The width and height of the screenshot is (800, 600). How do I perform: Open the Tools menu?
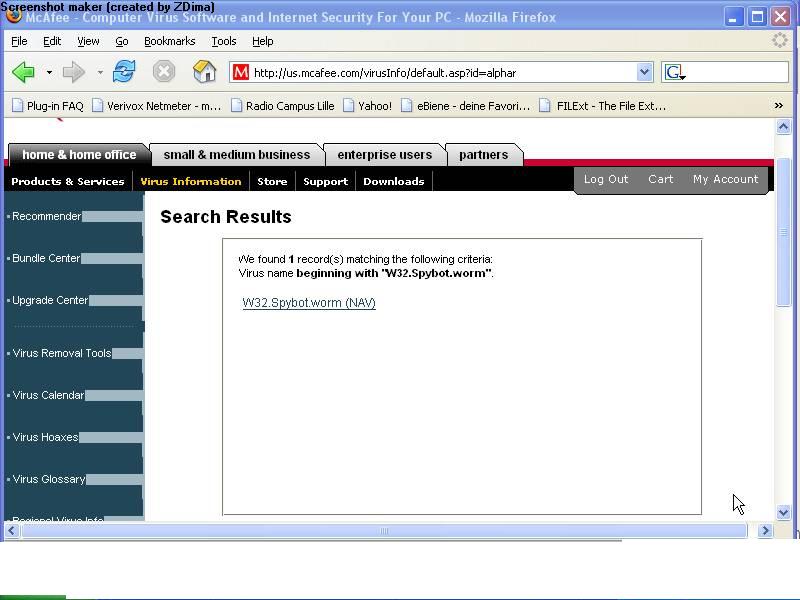coord(224,41)
